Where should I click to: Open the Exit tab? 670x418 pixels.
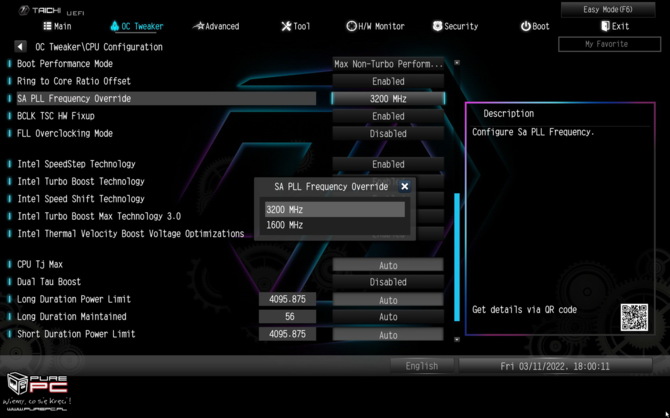(x=615, y=26)
